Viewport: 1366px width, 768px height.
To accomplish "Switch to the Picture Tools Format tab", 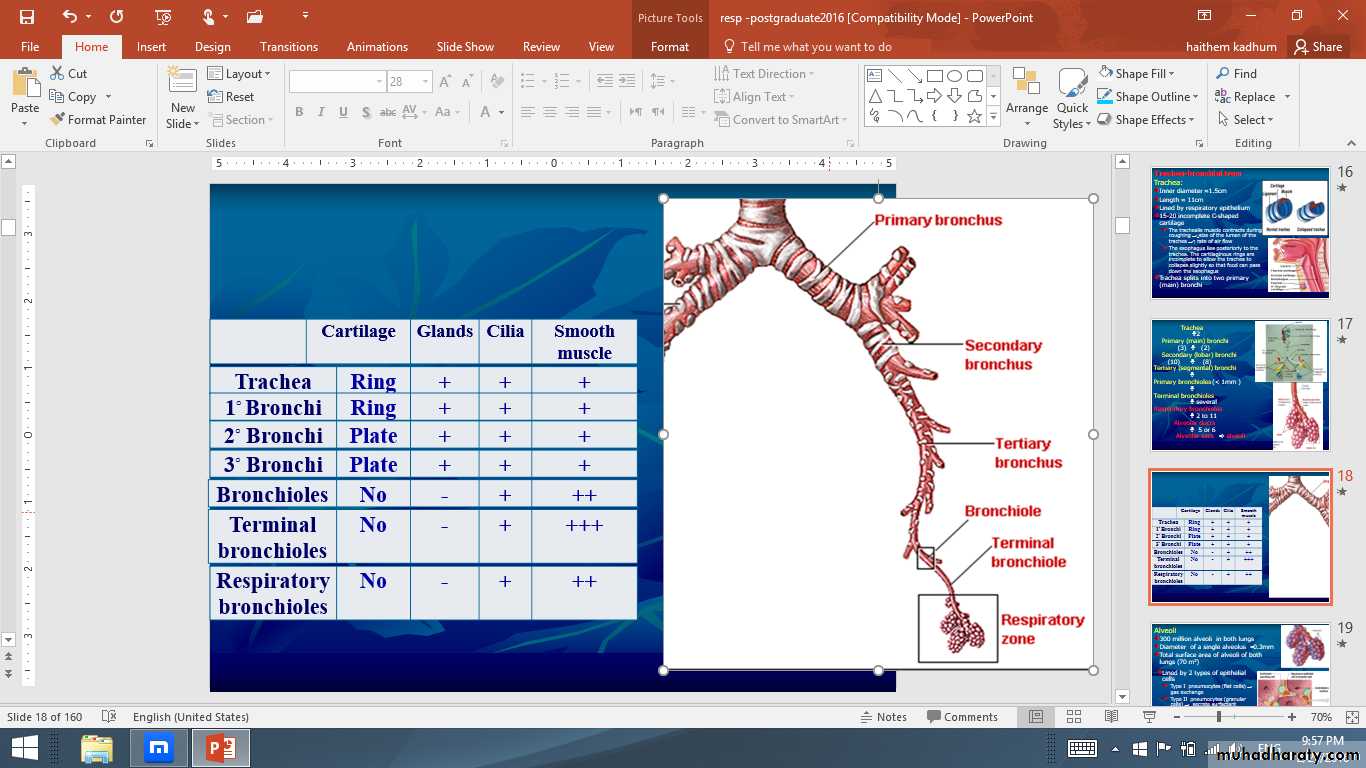I will (x=669, y=47).
